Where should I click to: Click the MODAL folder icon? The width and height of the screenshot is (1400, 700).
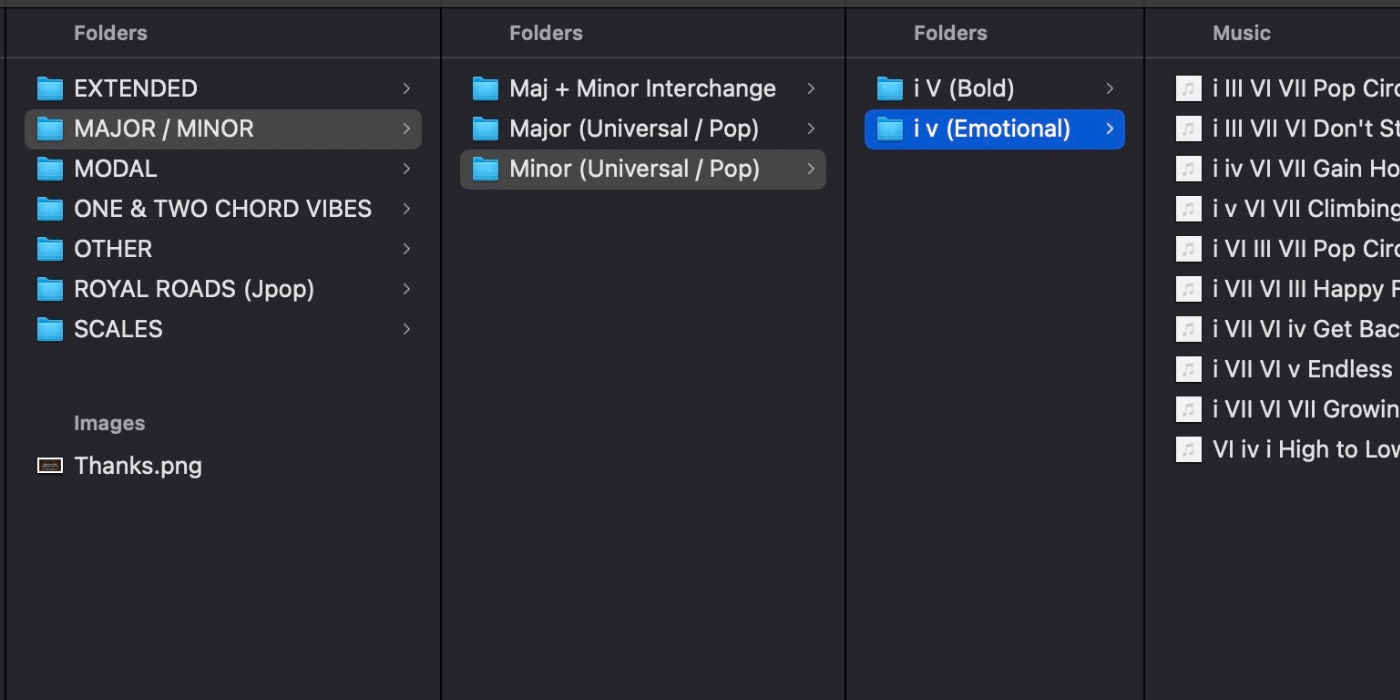50,169
